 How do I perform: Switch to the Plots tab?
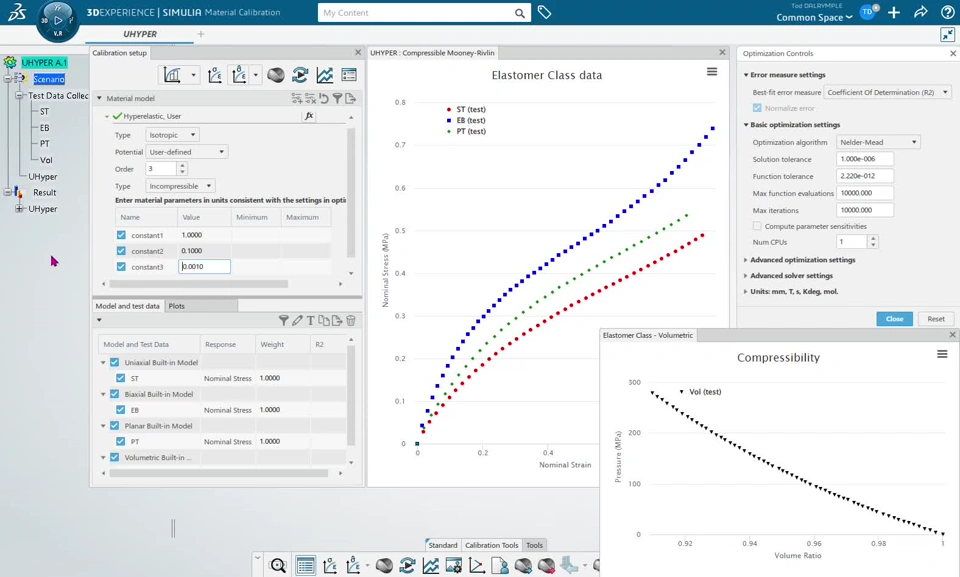click(x=176, y=306)
